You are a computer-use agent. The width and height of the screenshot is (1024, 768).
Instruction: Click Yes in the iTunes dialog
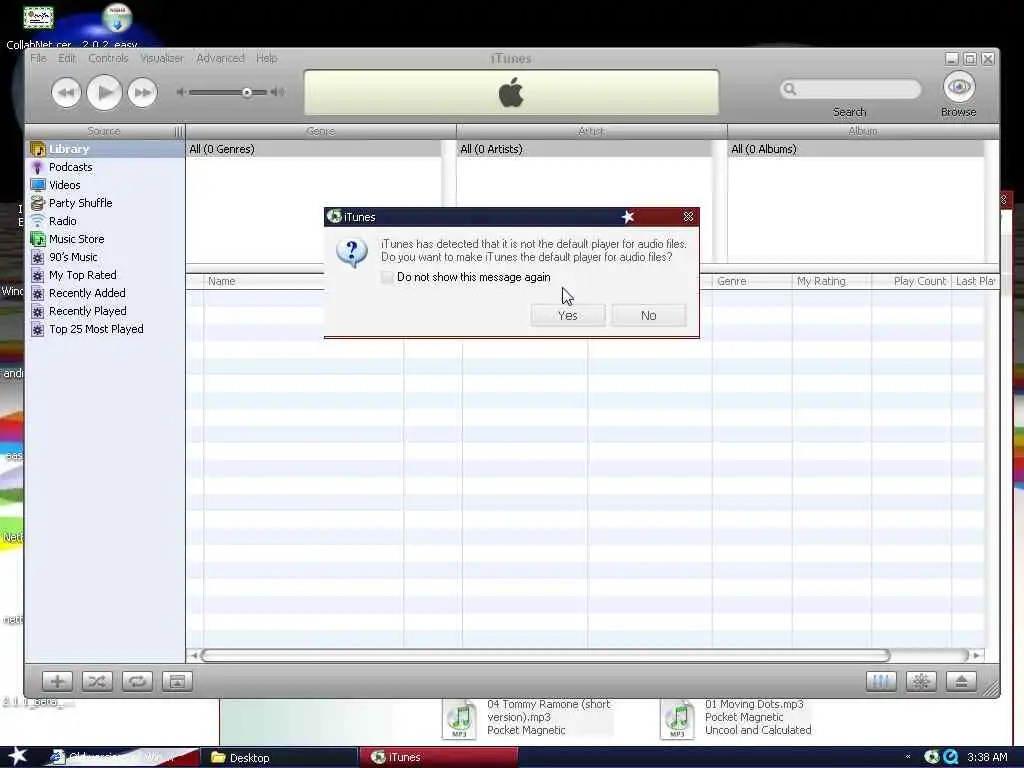point(568,315)
